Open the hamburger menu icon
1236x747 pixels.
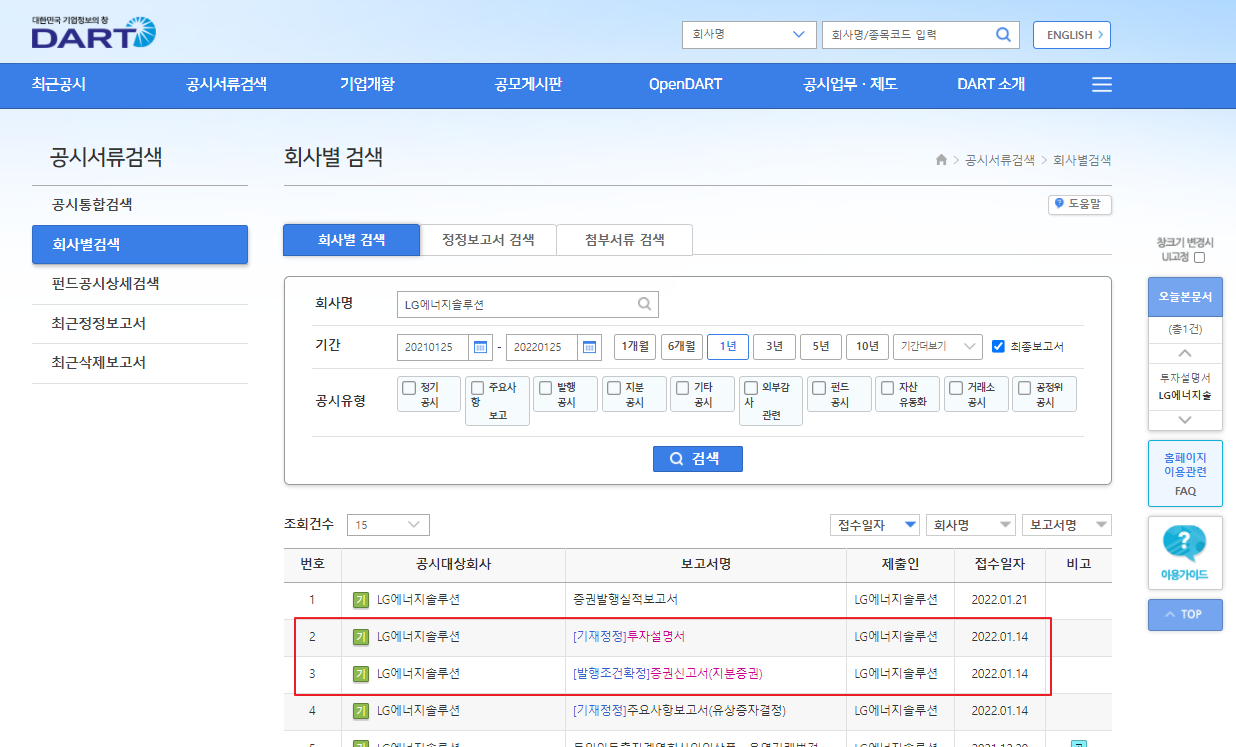1102,85
